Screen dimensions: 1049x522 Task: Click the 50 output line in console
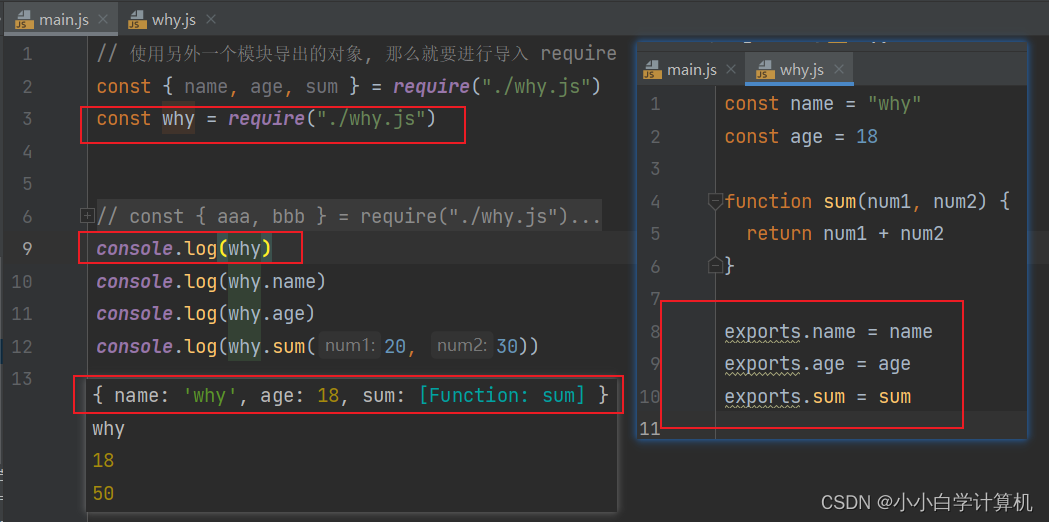point(103,494)
